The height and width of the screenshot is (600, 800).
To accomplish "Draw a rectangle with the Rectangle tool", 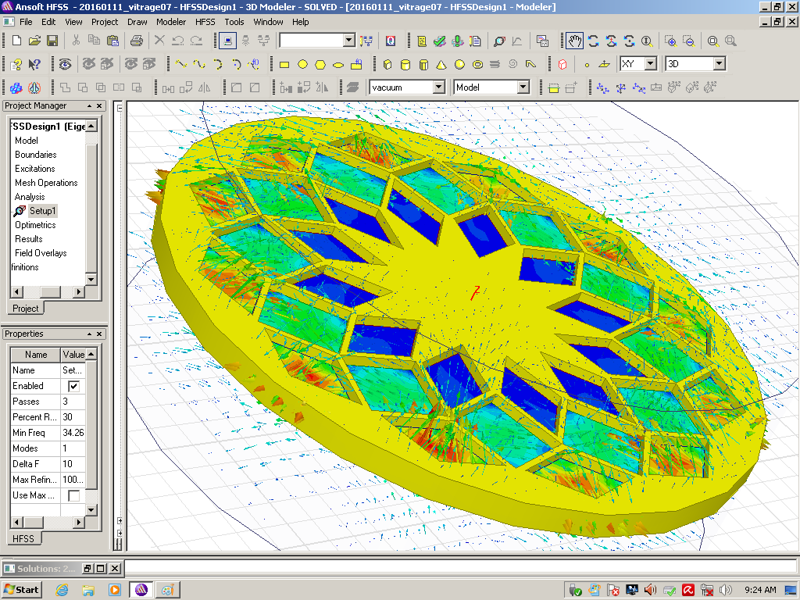I will click(x=285, y=64).
